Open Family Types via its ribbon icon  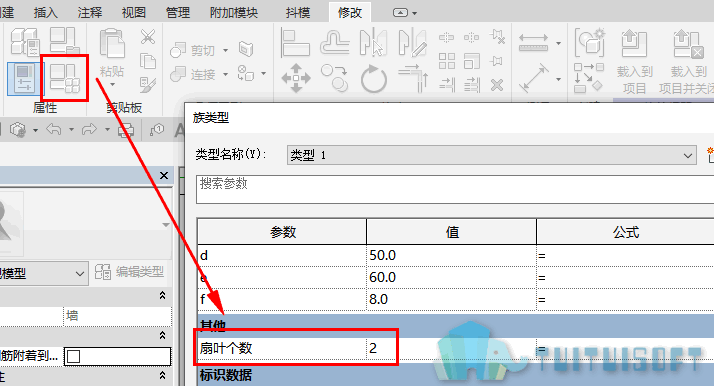(64, 78)
